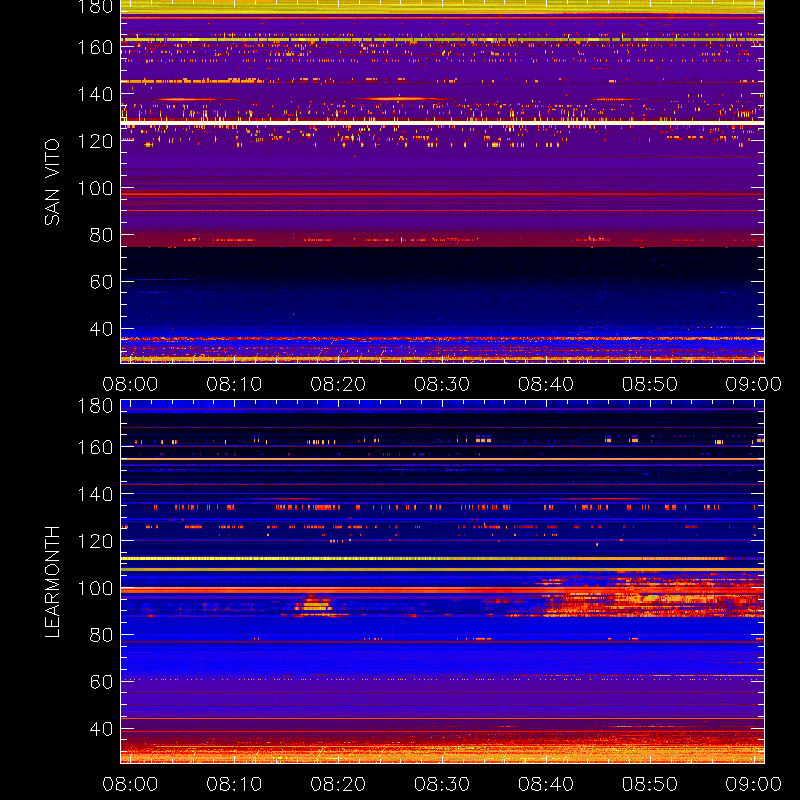Click the bright yellow line near 113 MHz in LEARMONTH
Viewport: 800px width, 800px height.
(x=423, y=559)
